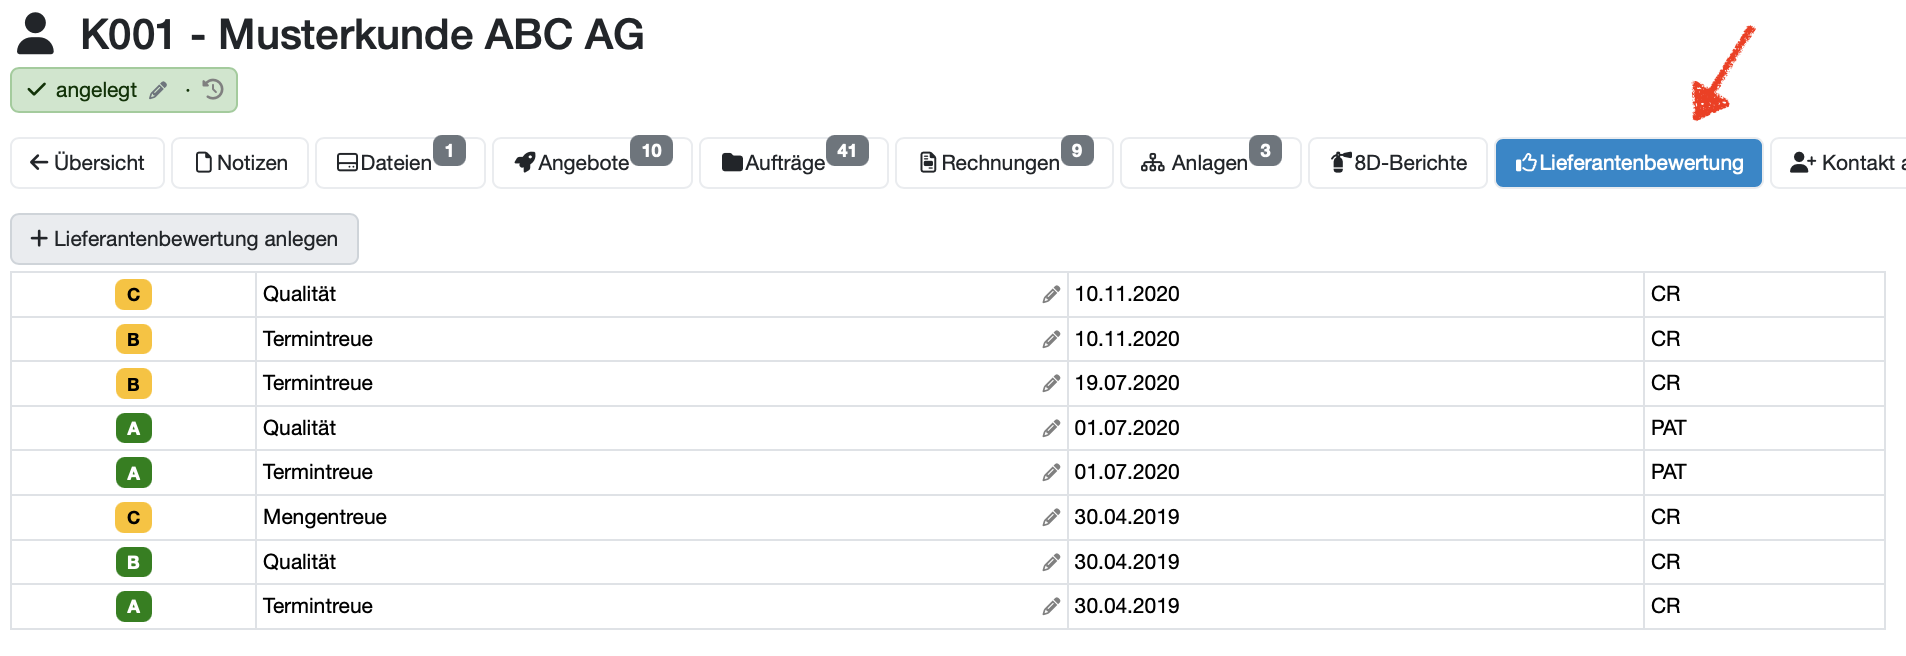Open the Angebote tab
The image size is (1906, 656).
592,163
